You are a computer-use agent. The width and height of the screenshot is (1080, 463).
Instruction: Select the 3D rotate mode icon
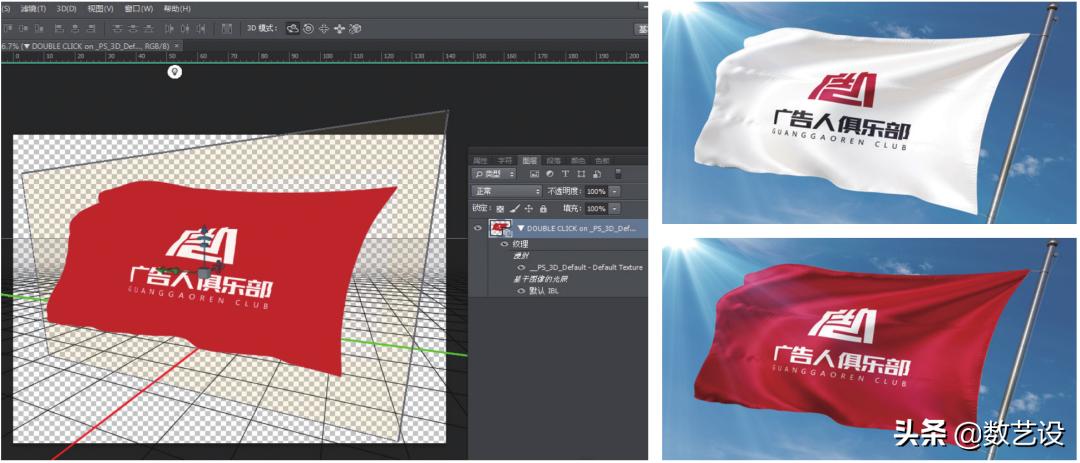pyautogui.click(x=293, y=29)
